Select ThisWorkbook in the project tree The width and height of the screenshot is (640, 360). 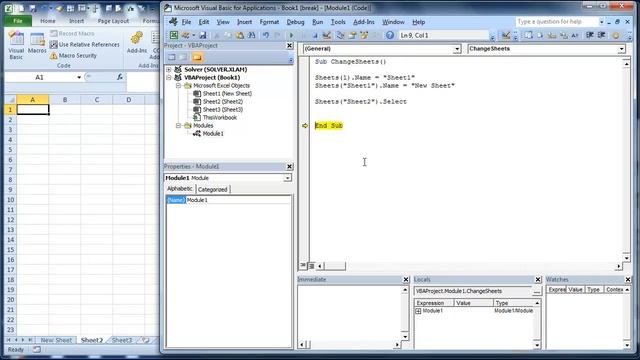point(219,118)
